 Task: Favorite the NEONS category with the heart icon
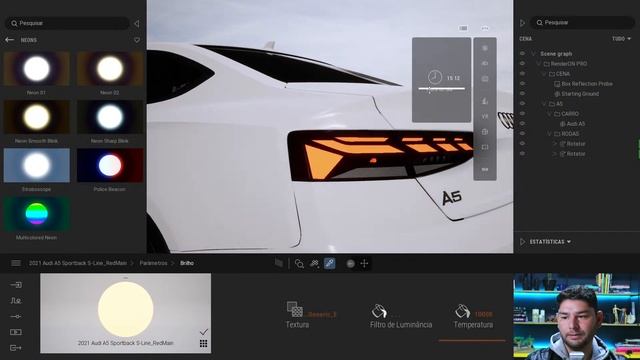pos(137,40)
